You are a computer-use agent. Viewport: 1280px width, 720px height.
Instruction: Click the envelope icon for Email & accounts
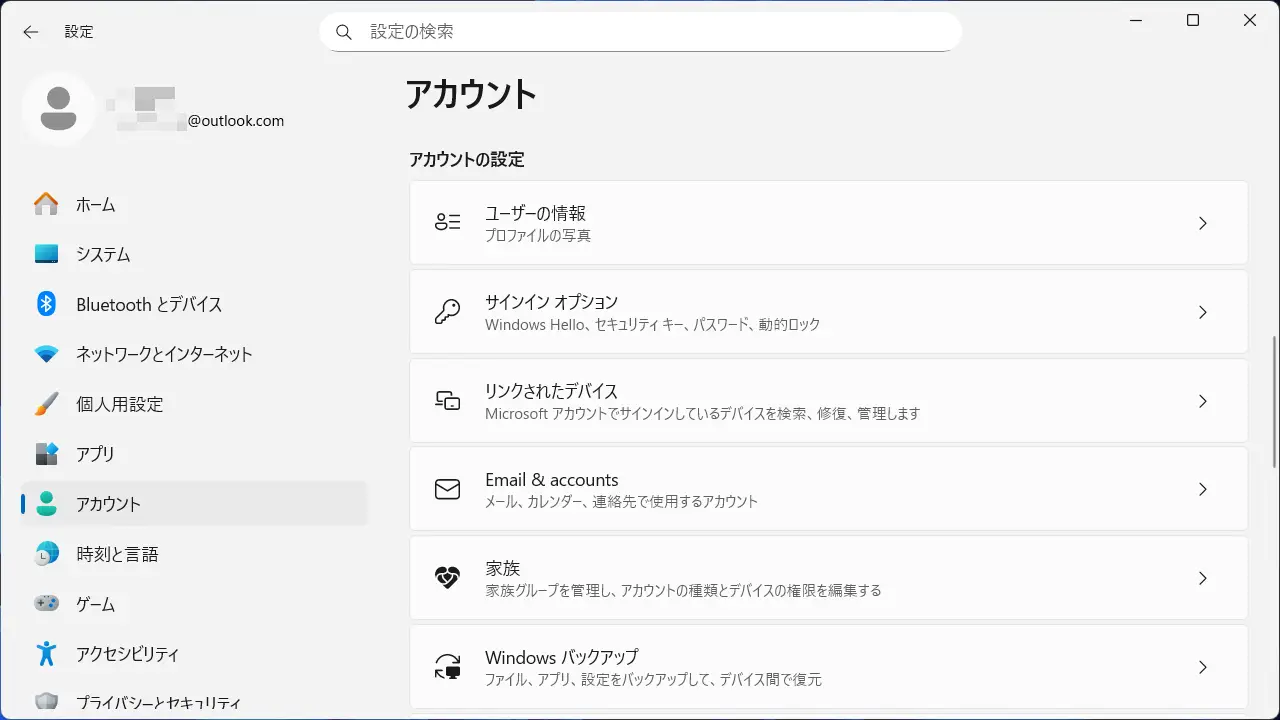[x=447, y=489]
